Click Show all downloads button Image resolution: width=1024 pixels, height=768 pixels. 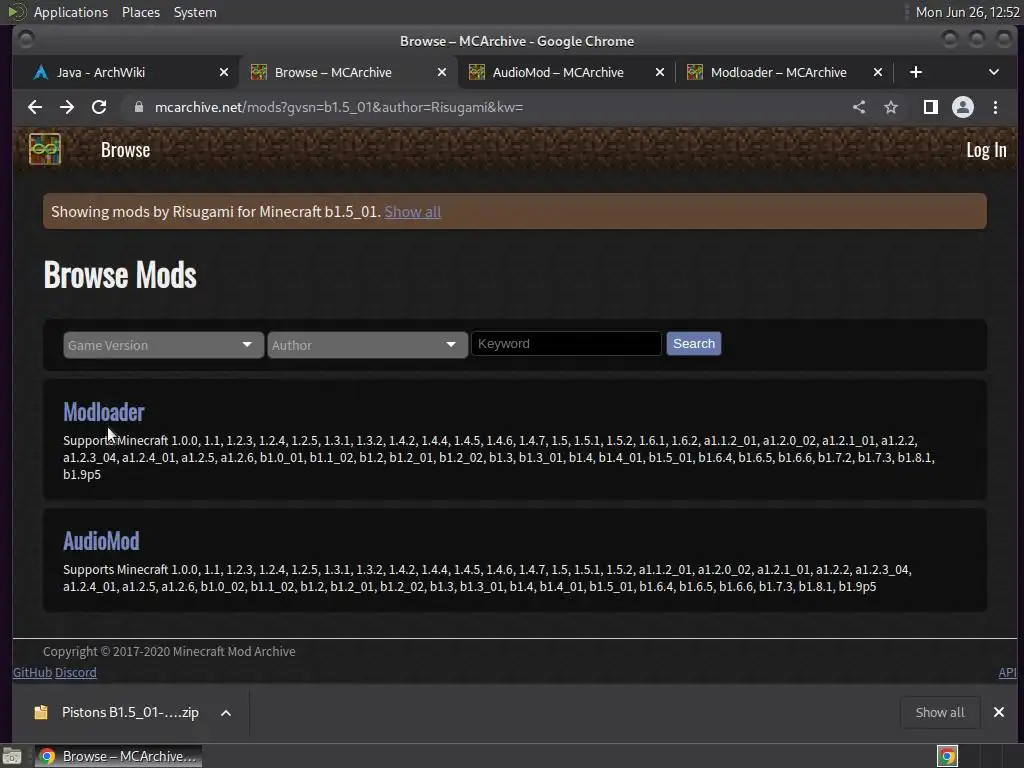click(x=940, y=712)
